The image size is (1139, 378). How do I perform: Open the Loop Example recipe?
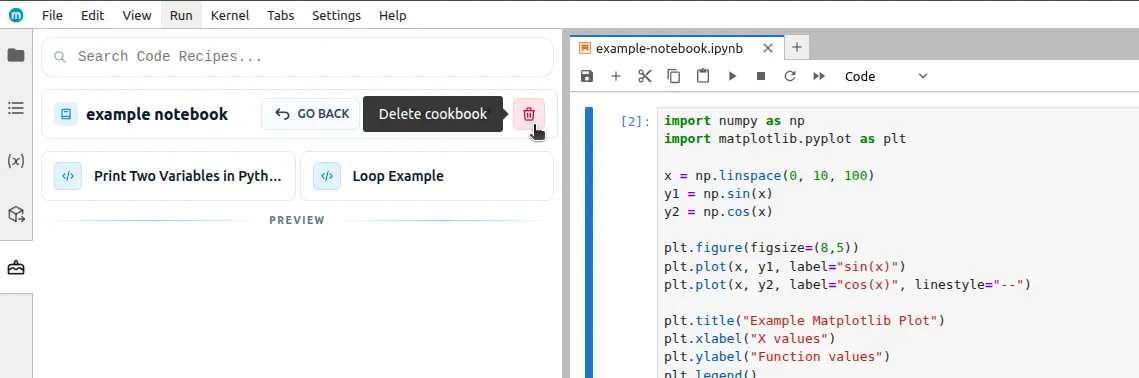(x=426, y=176)
